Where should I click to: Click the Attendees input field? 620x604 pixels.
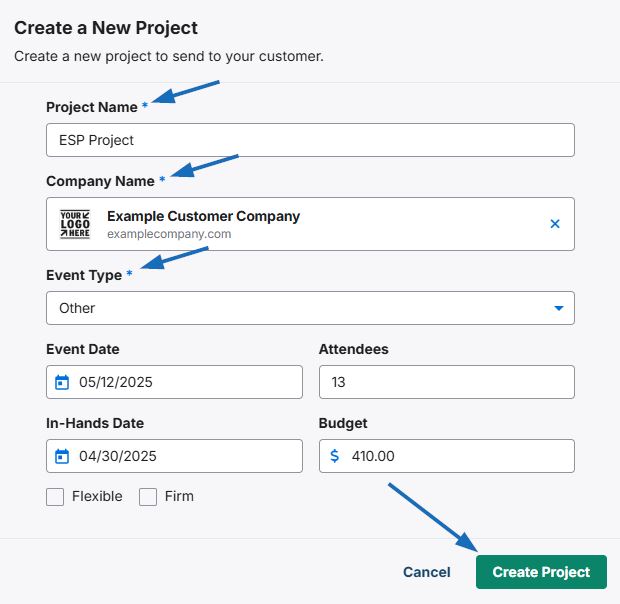[446, 382]
